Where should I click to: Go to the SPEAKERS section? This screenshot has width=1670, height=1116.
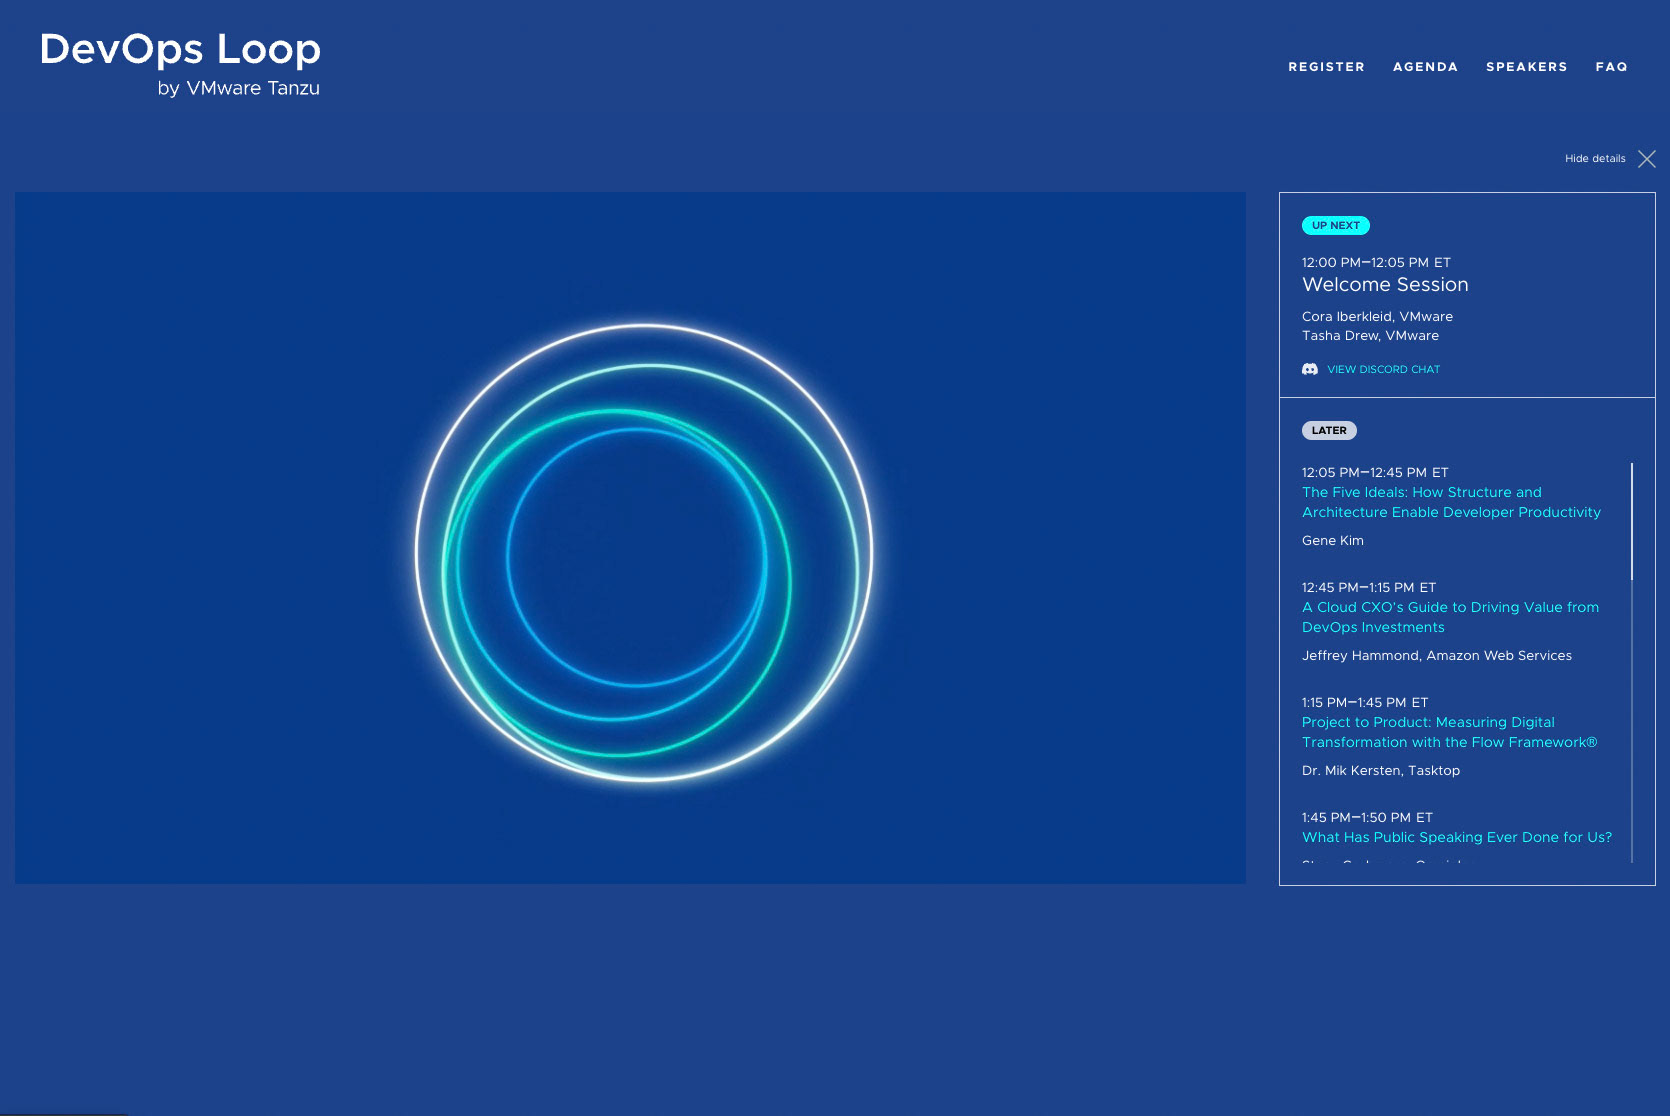(1526, 67)
